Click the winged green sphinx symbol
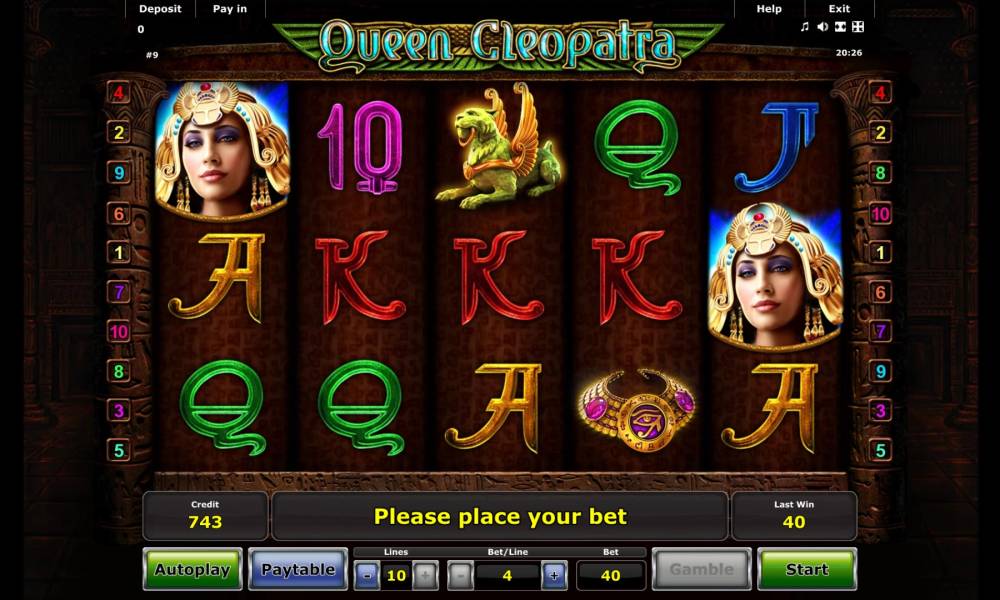Viewport: 1000px width, 600px height. point(498,147)
